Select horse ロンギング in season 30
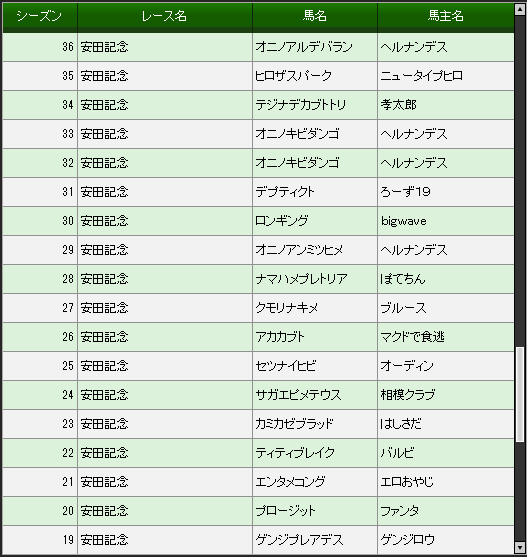Screen dimensions: 527x557 click(x=282, y=221)
